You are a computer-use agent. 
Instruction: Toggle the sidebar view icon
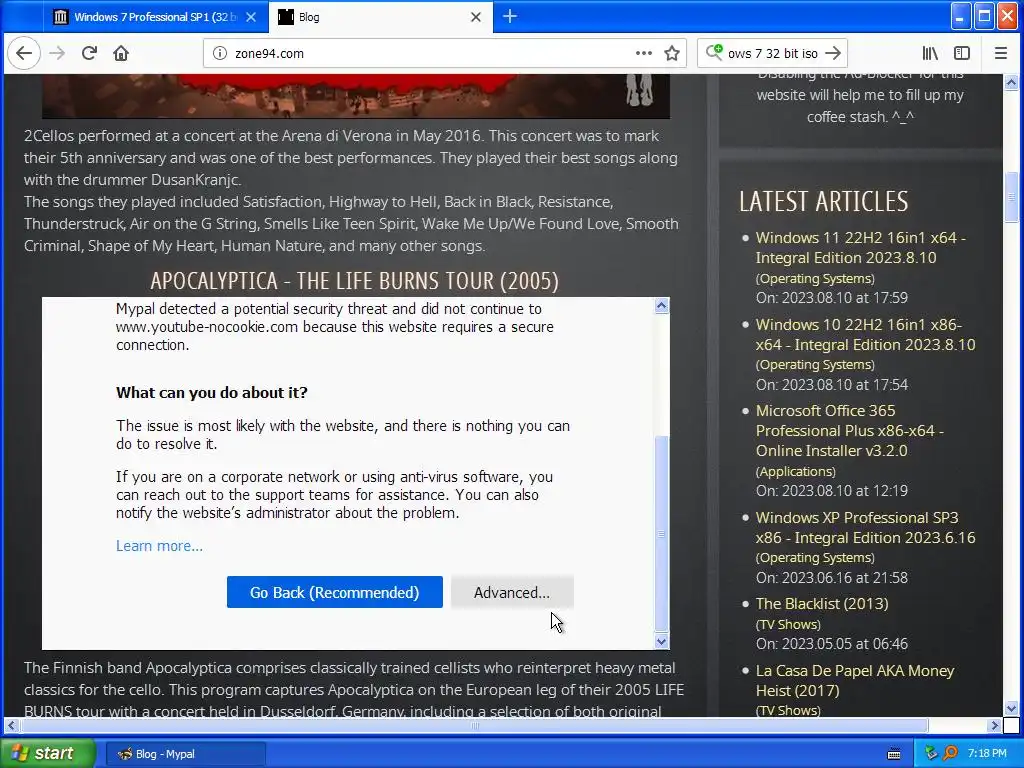click(962, 53)
